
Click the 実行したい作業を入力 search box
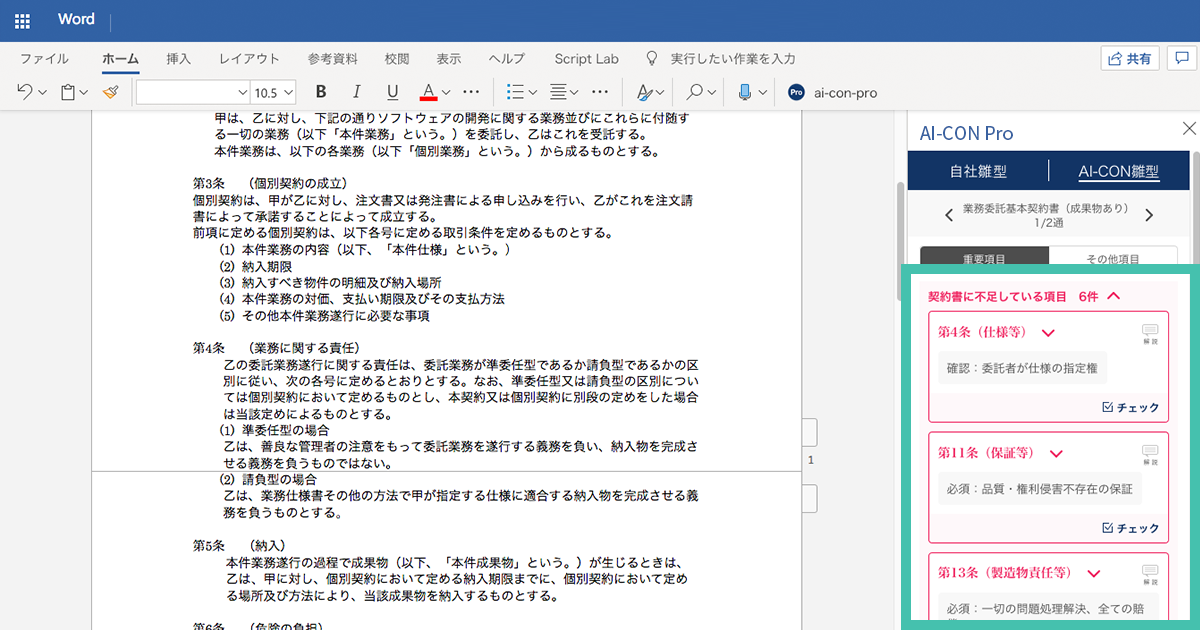pos(733,59)
